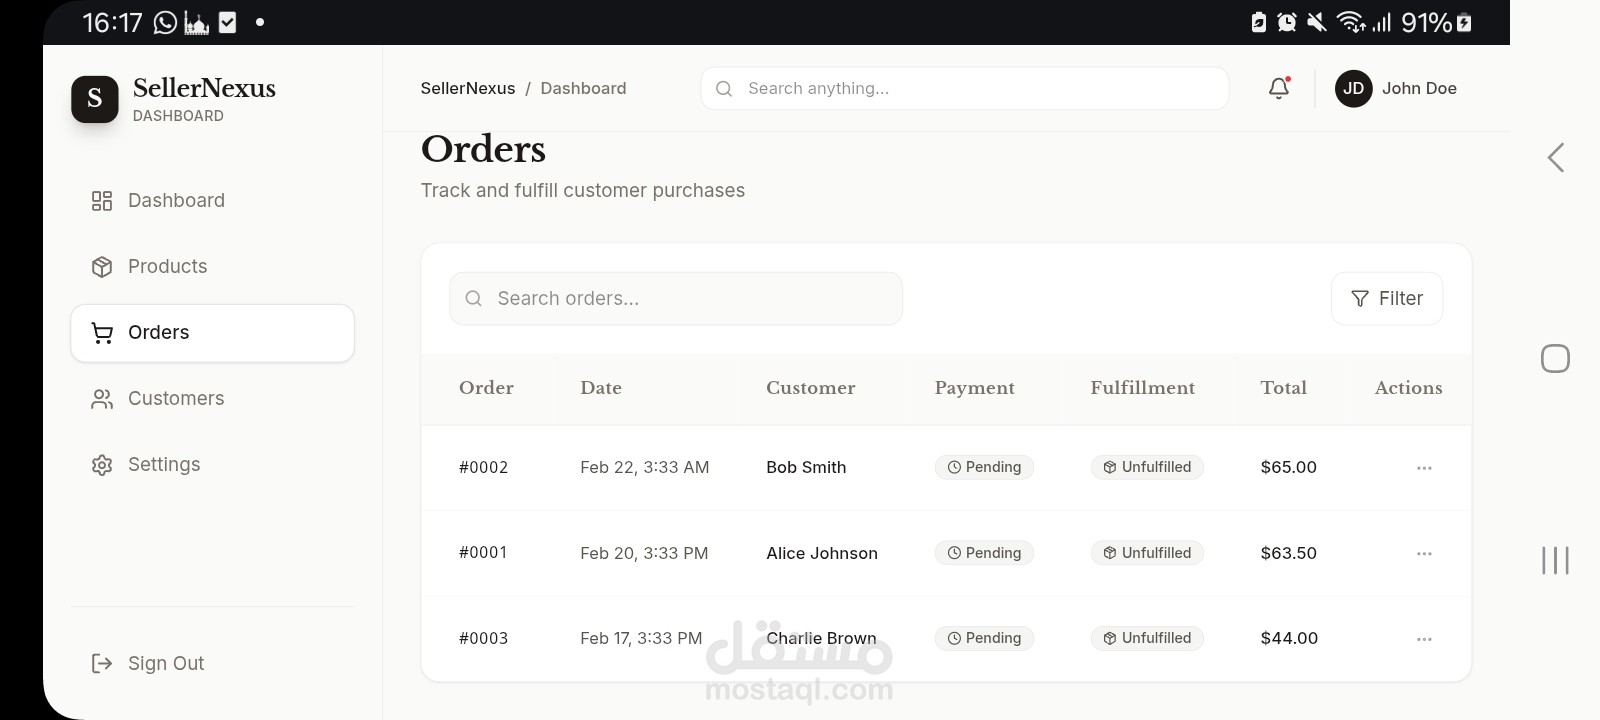The width and height of the screenshot is (1600, 720).
Task: Click the $63.50 total
Action: [1289, 553]
